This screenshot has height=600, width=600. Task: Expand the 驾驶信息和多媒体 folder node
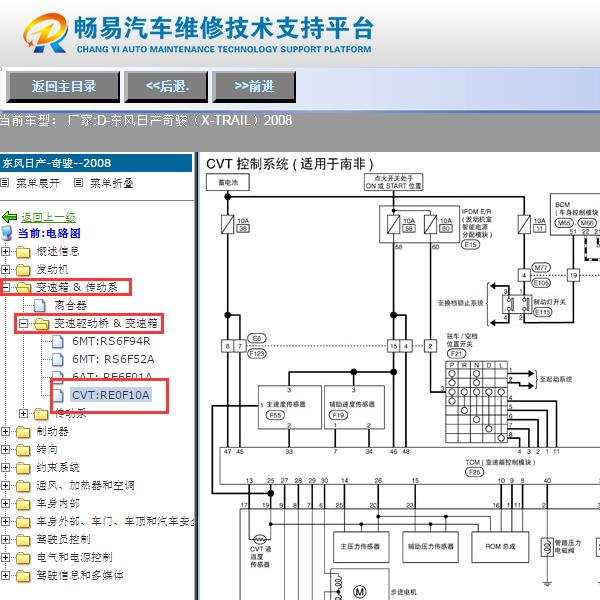pyautogui.click(x=5, y=575)
